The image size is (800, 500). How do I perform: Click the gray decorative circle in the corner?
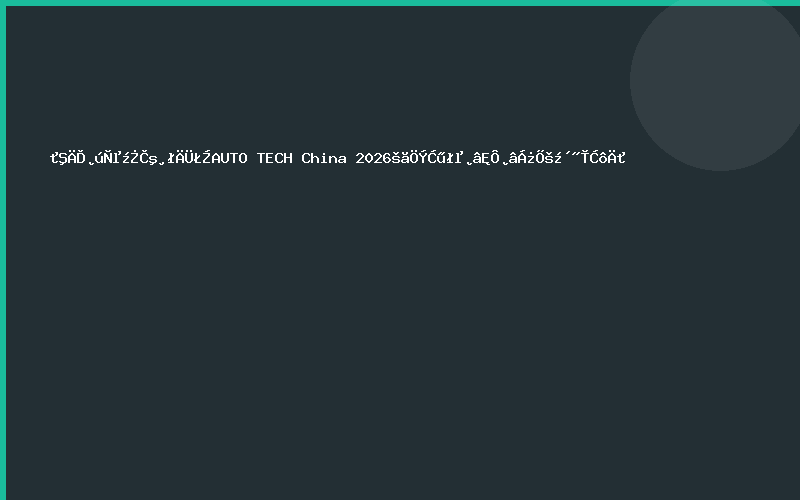click(715, 80)
